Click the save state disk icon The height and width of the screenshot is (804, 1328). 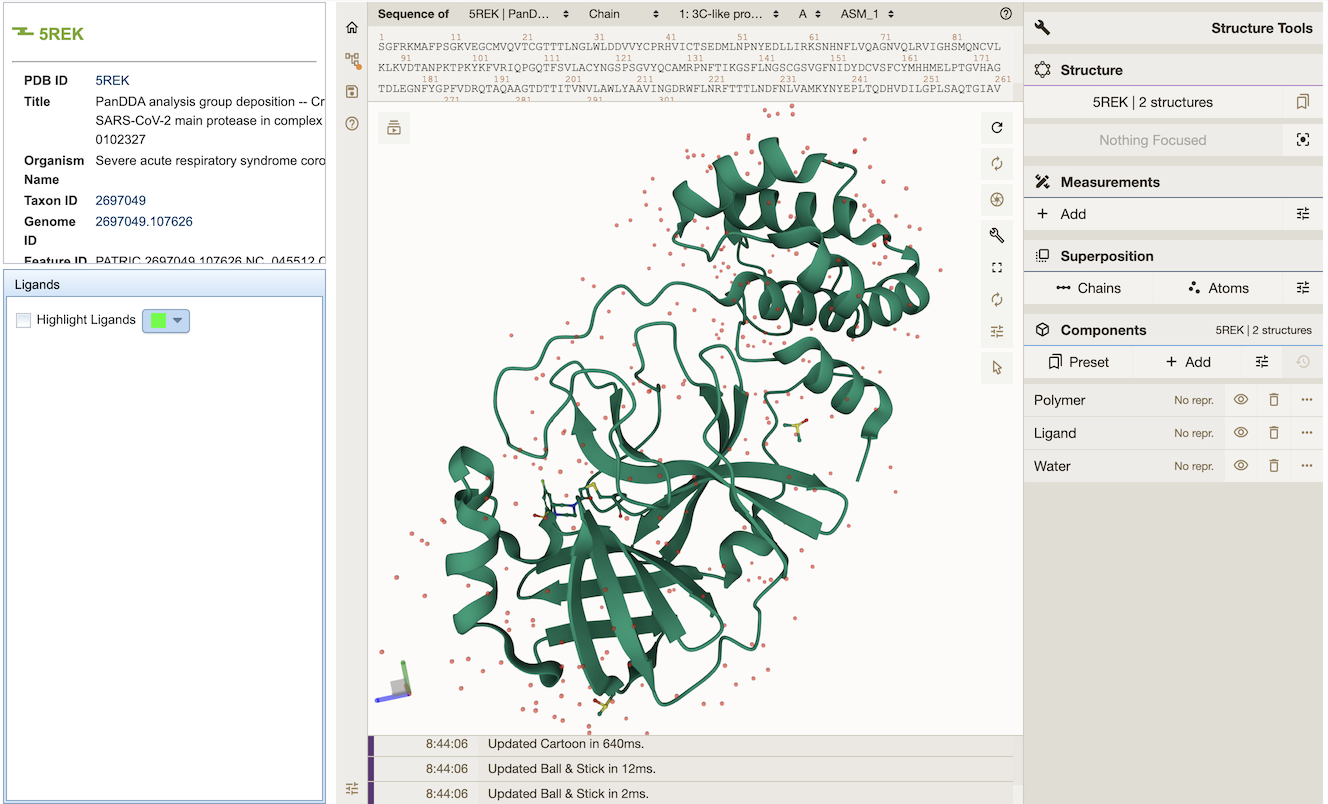[x=352, y=92]
